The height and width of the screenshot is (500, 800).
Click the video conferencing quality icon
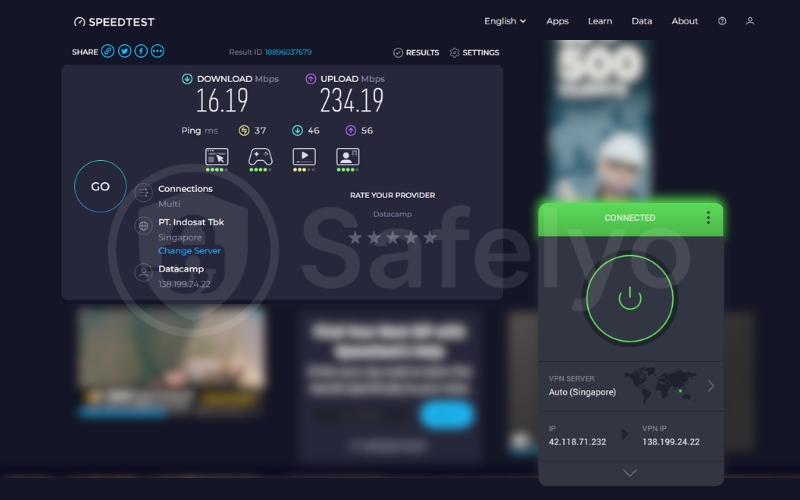click(x=347, y=159)
